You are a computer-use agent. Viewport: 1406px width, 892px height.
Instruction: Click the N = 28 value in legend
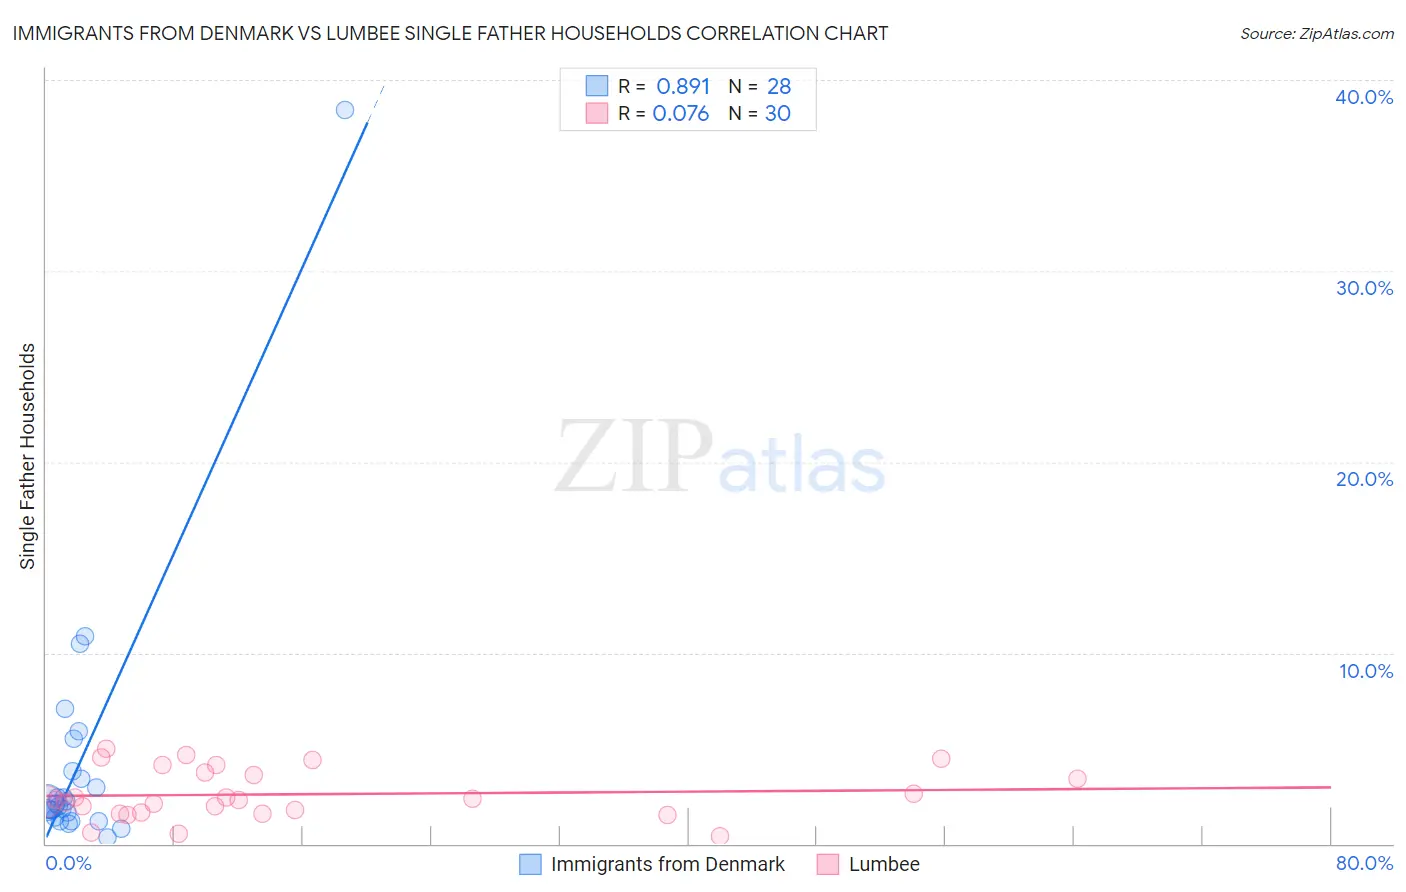click(760, 86)
